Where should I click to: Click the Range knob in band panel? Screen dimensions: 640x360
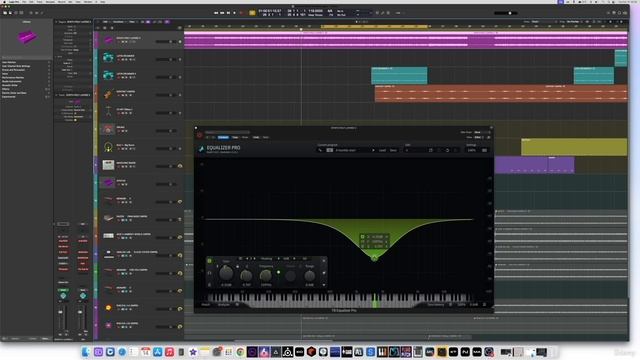coord(310,276)
